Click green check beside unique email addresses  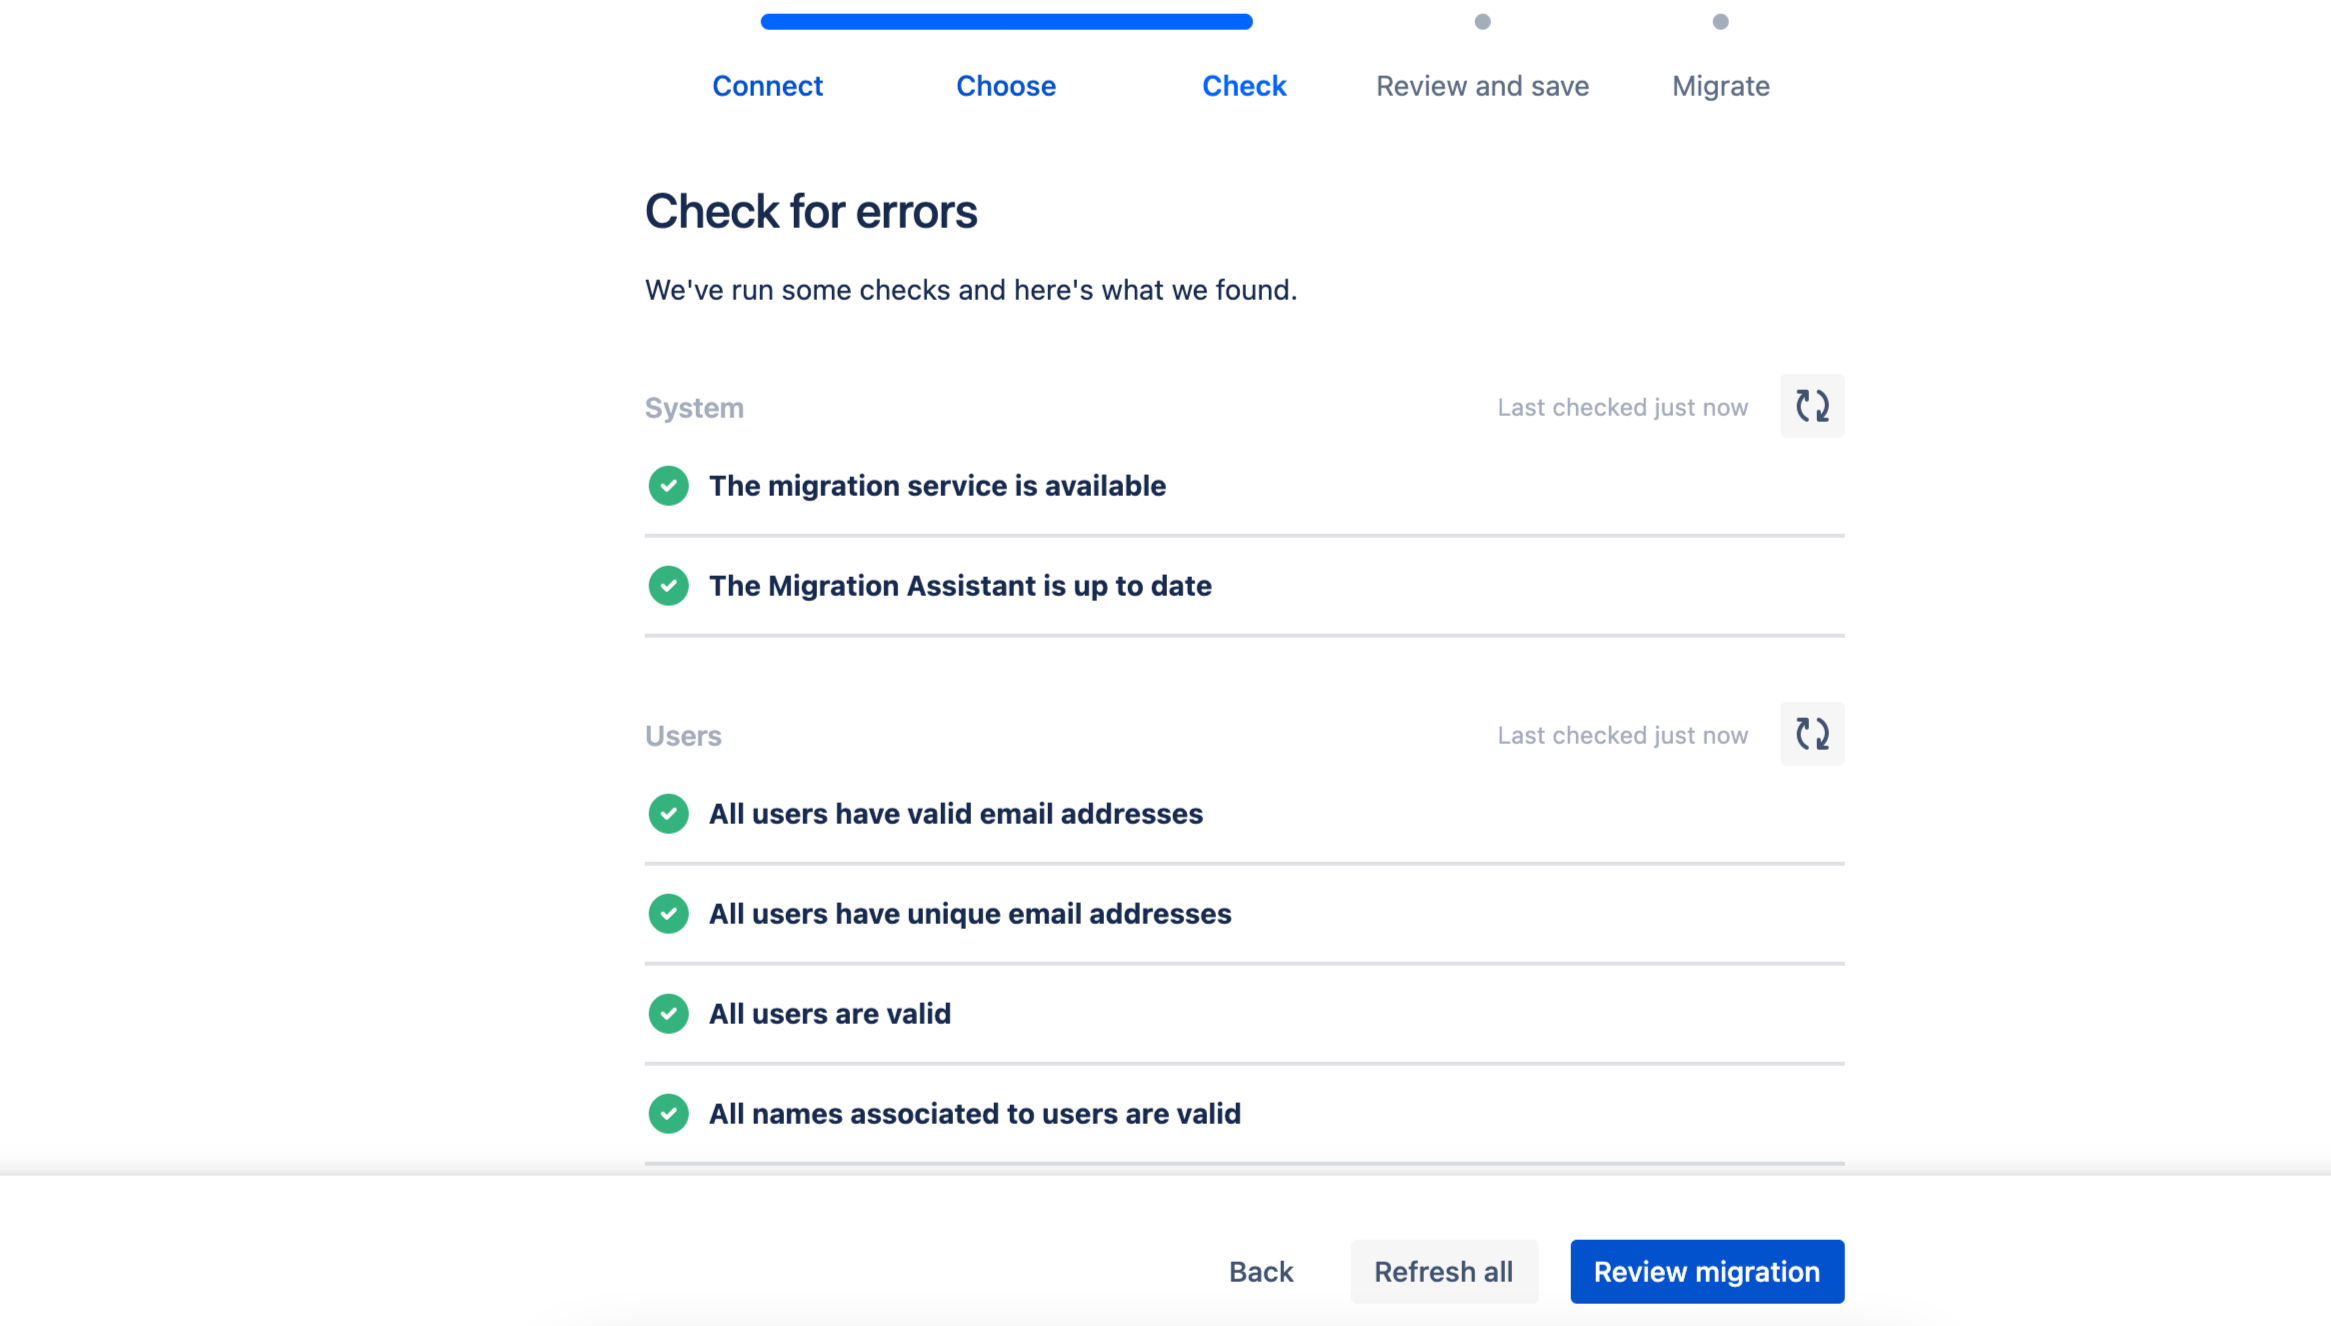pyautogui.click(x=668, y=914)
